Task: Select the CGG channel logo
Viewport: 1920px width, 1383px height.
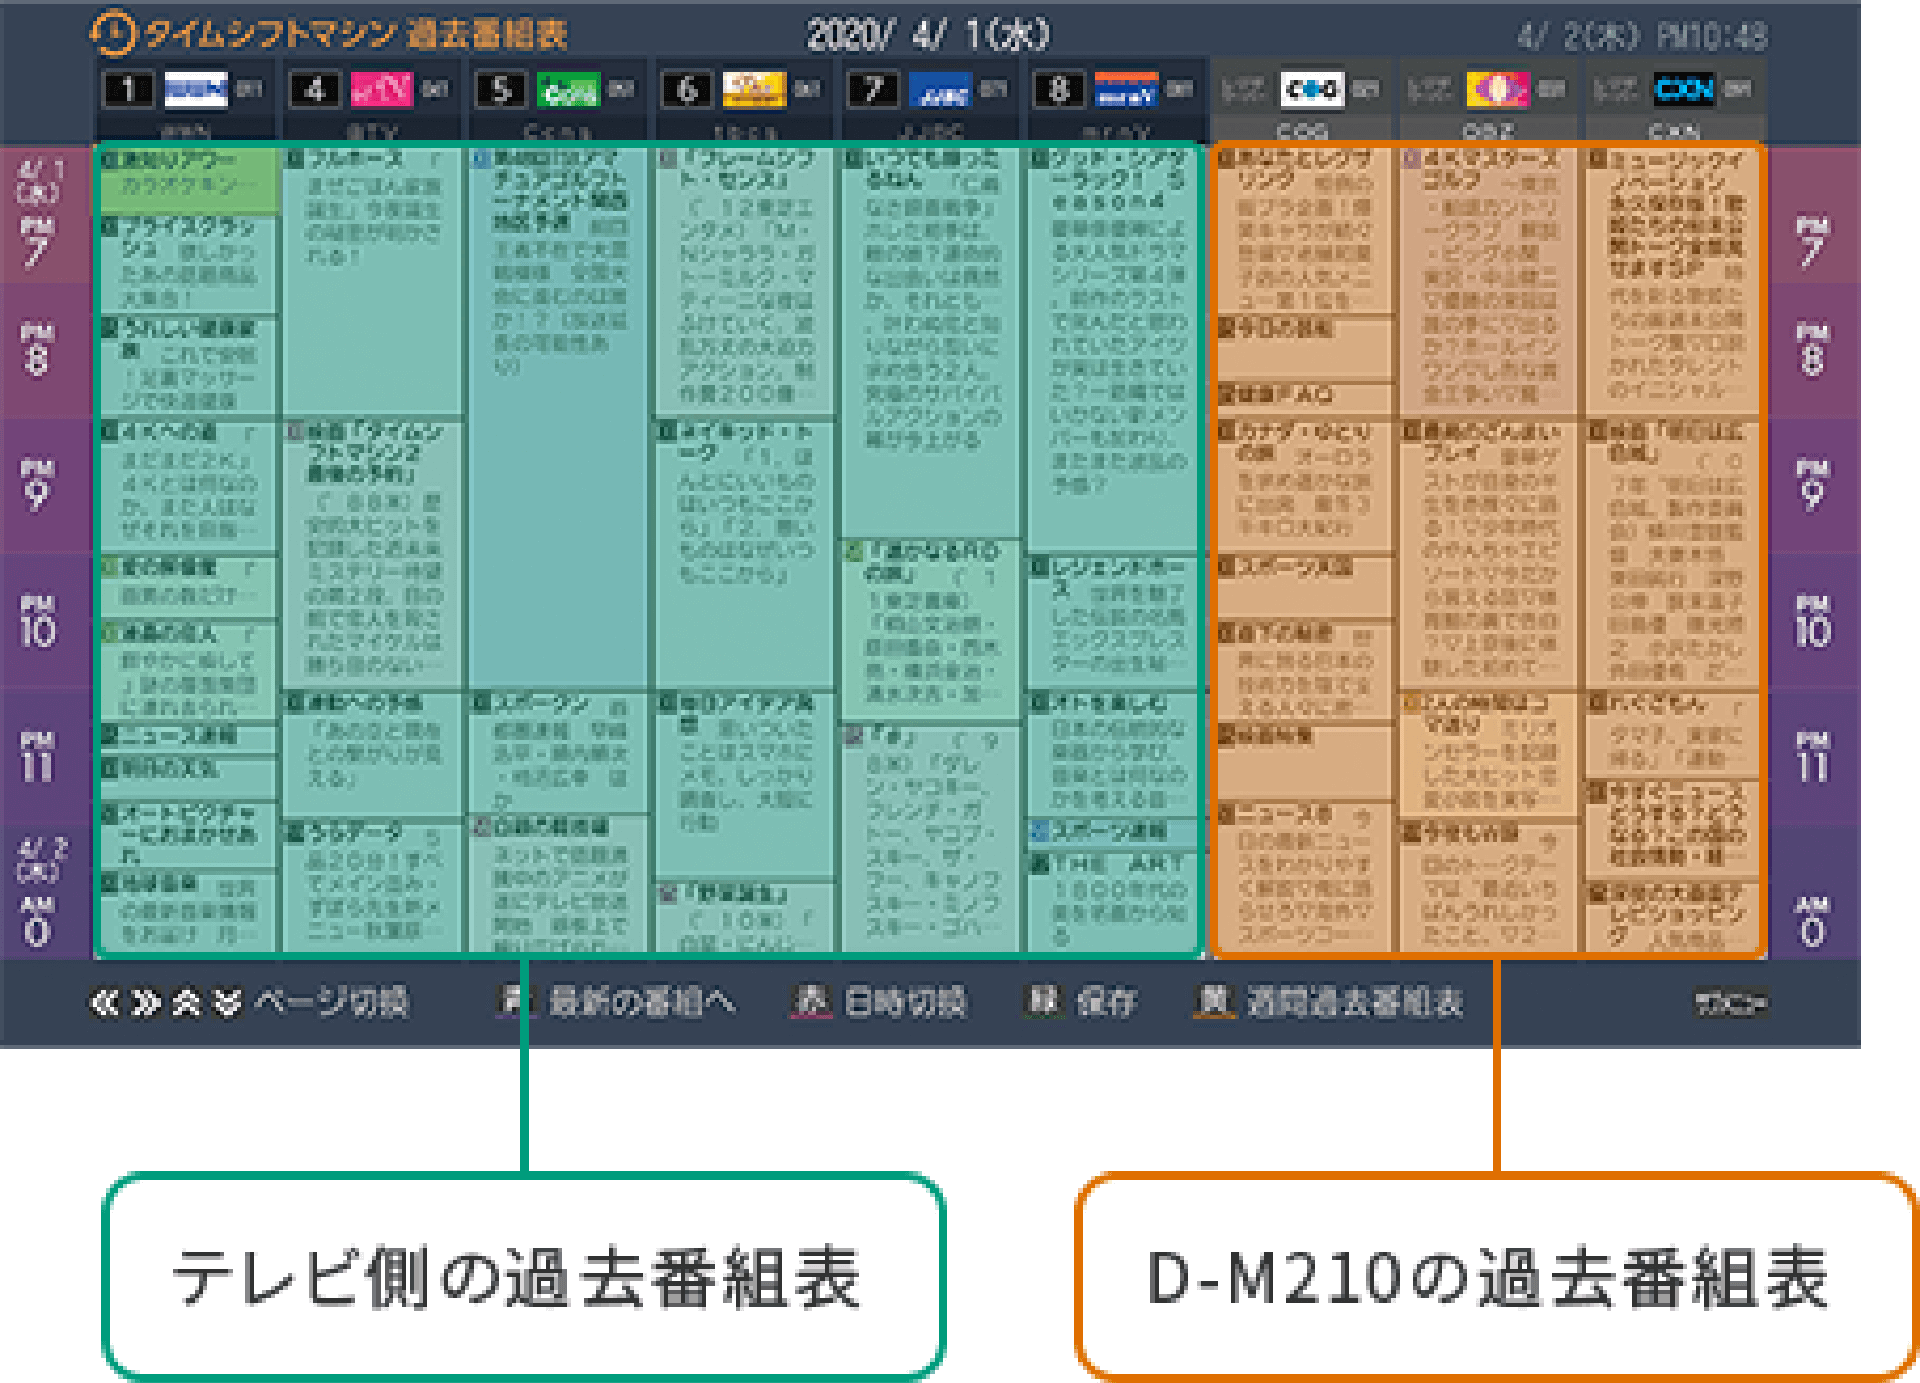Action: pyautogui.click(x=1312, y=90)
